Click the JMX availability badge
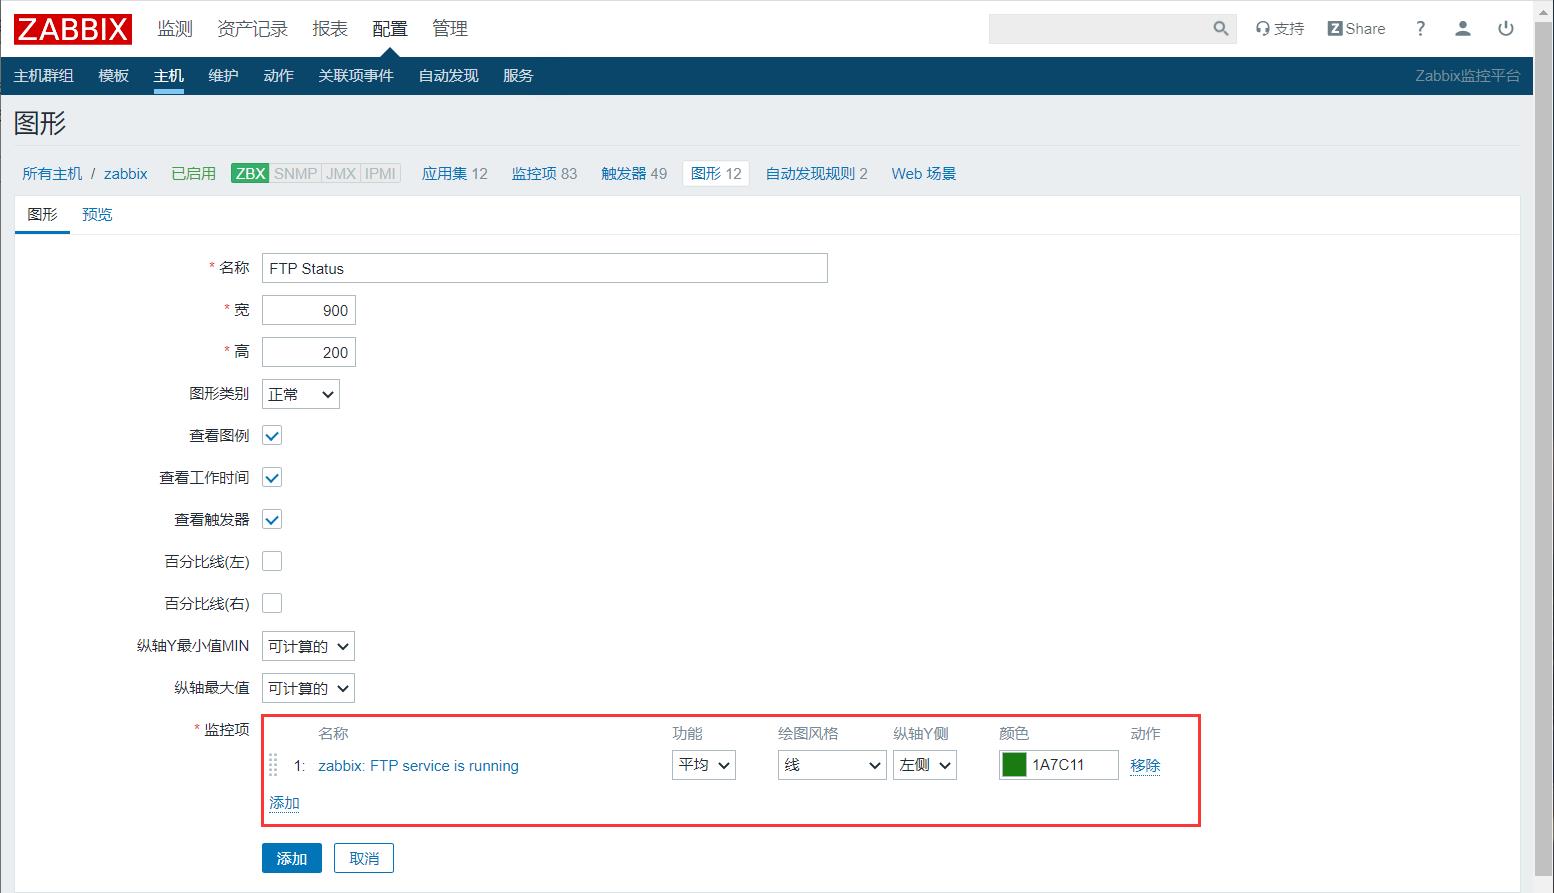This screenshot has height=893, width=1554. click(x=341, y=173)
